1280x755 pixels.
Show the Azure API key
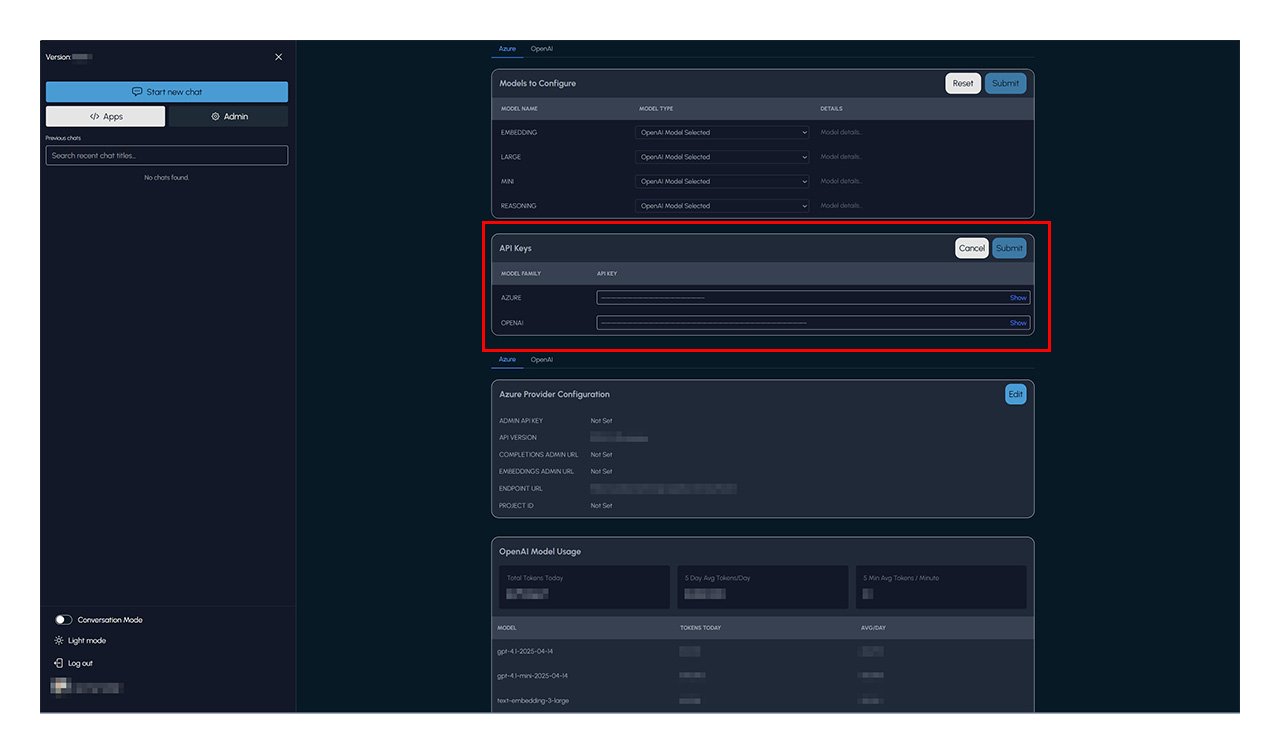pyautogui.click(x=1017, y=298)
